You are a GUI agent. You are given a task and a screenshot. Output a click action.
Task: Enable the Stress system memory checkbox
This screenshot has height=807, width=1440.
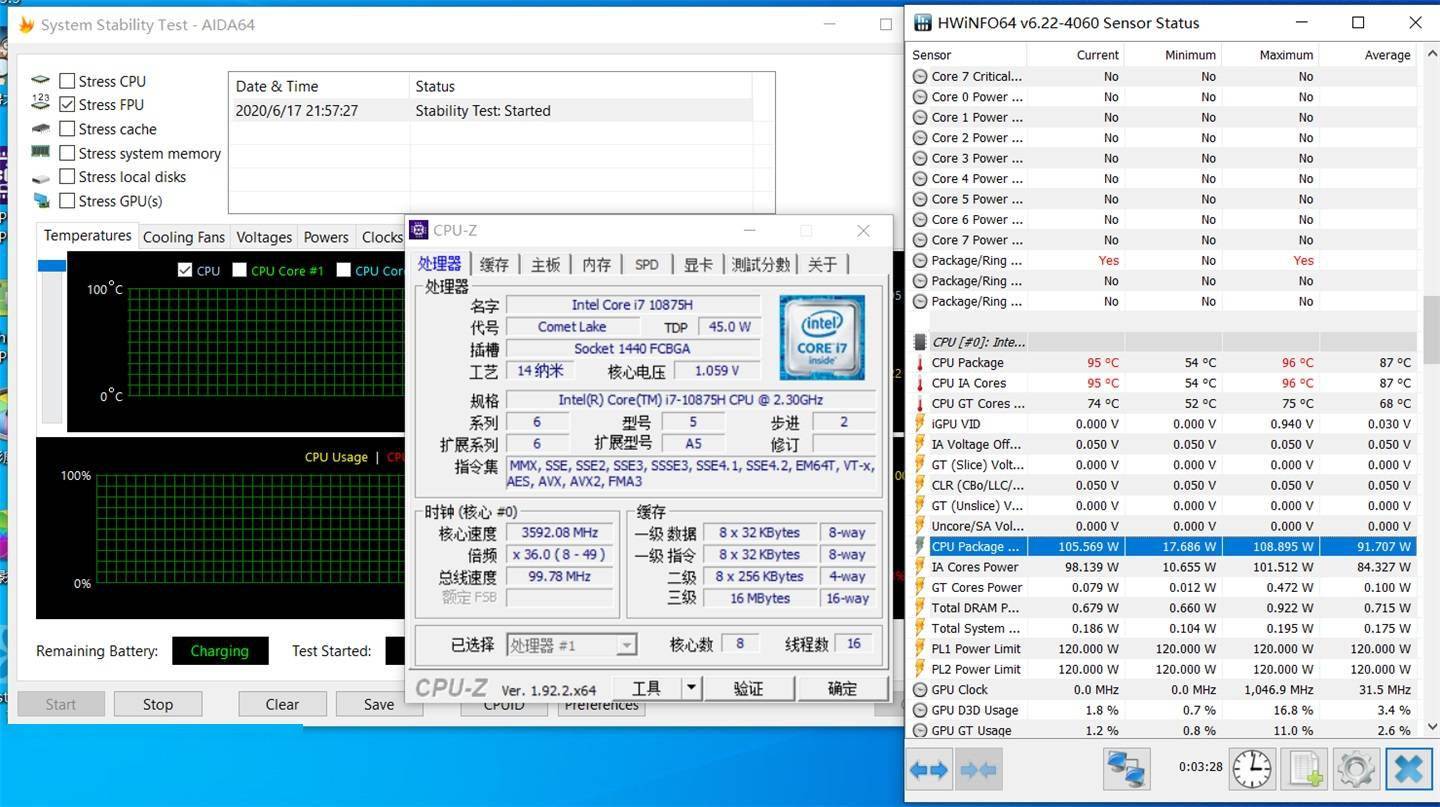[67, 153]
